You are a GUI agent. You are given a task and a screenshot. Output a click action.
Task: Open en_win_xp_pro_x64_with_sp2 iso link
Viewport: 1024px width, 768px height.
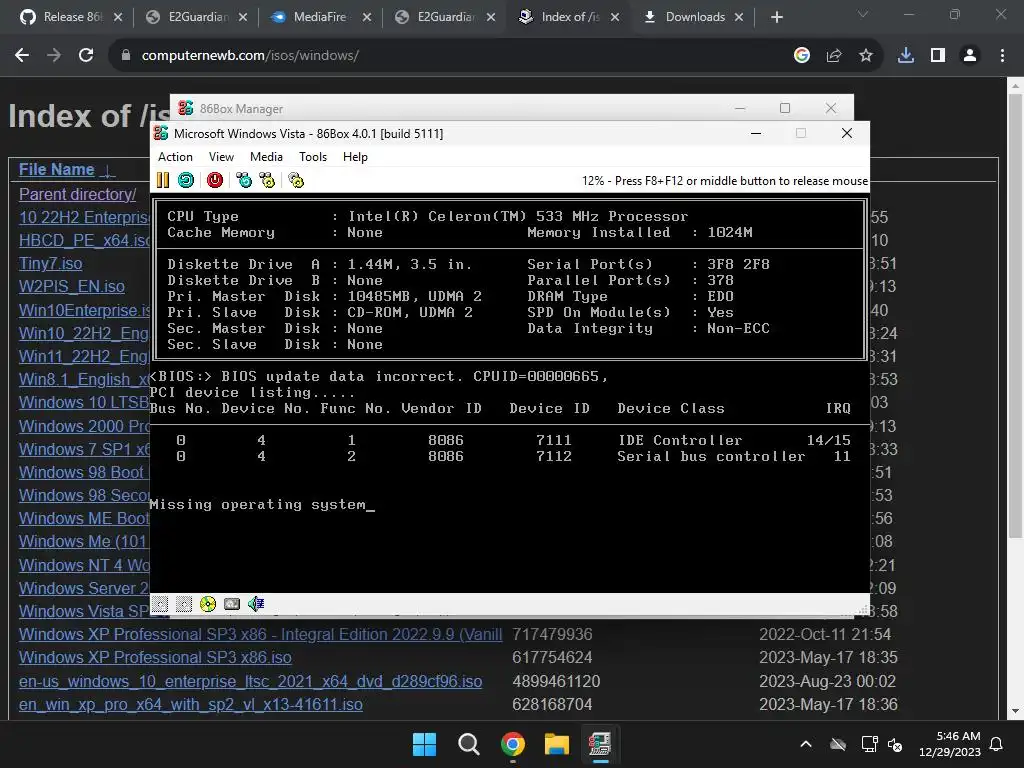pyautogui.click(x=191, y=704)
